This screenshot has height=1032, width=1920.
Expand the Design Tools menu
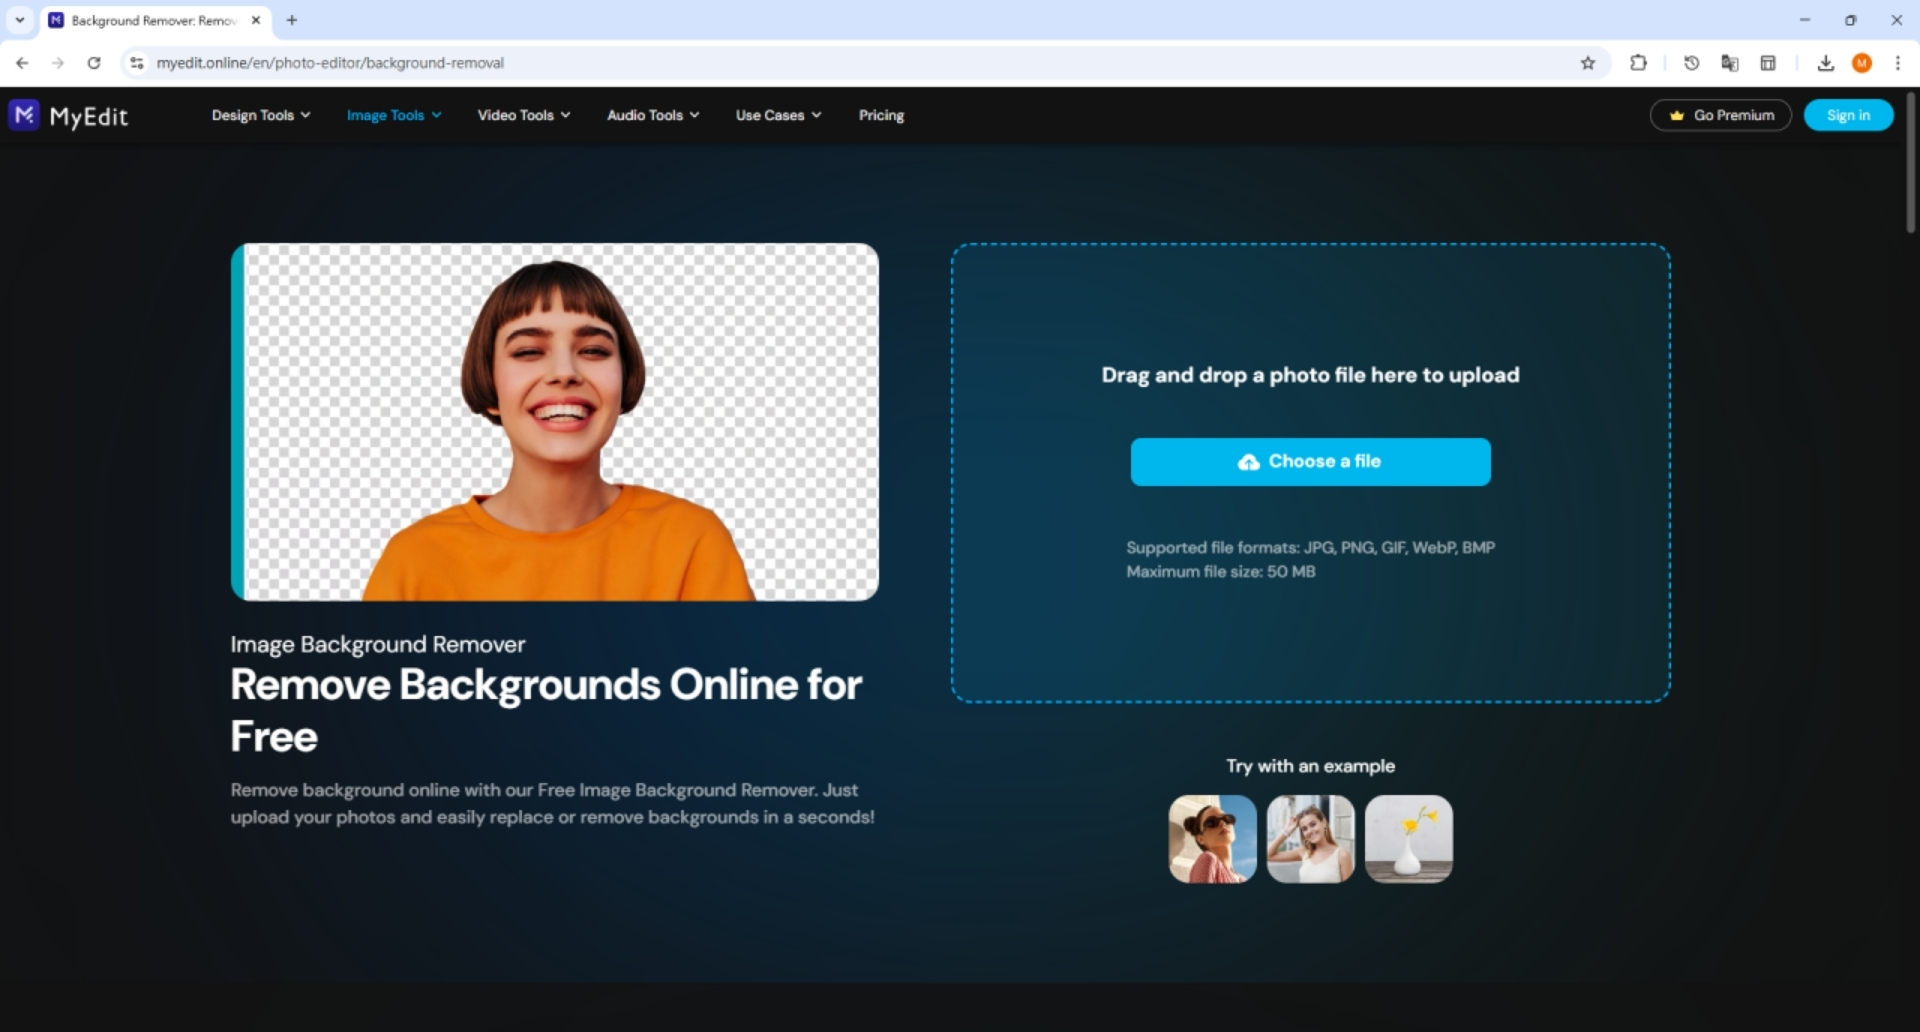tap(261, 115)
